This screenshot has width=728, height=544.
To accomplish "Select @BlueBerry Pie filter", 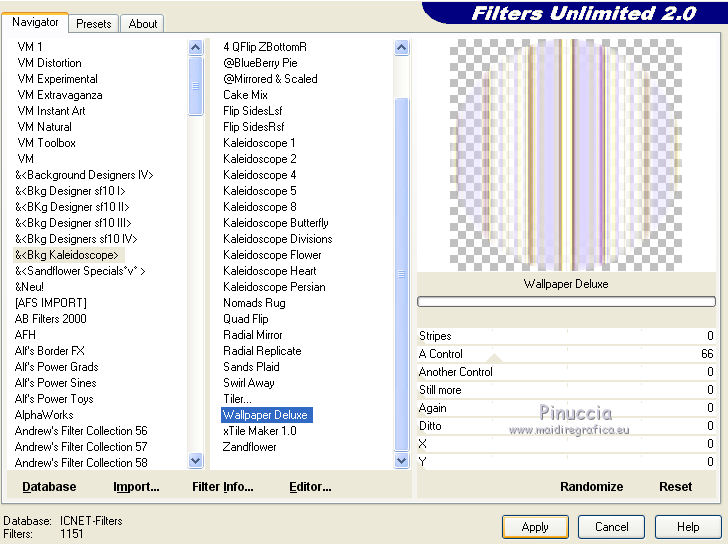I will (x=260, y=63).
